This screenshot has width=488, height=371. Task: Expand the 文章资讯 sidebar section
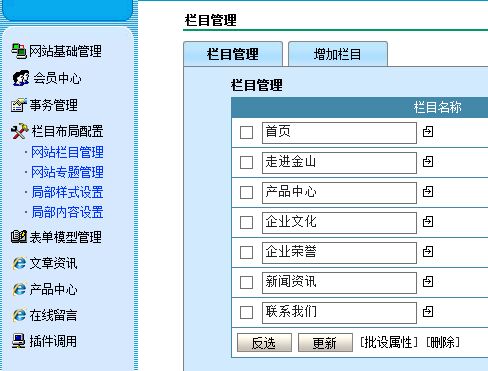tap(53, 263)
